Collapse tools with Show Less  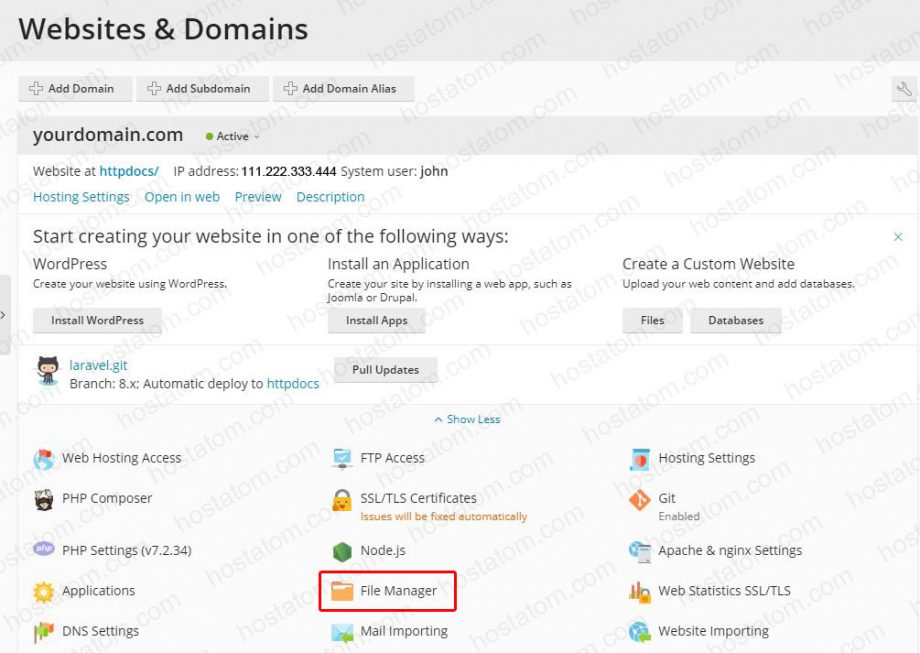(x=466, y=419)
